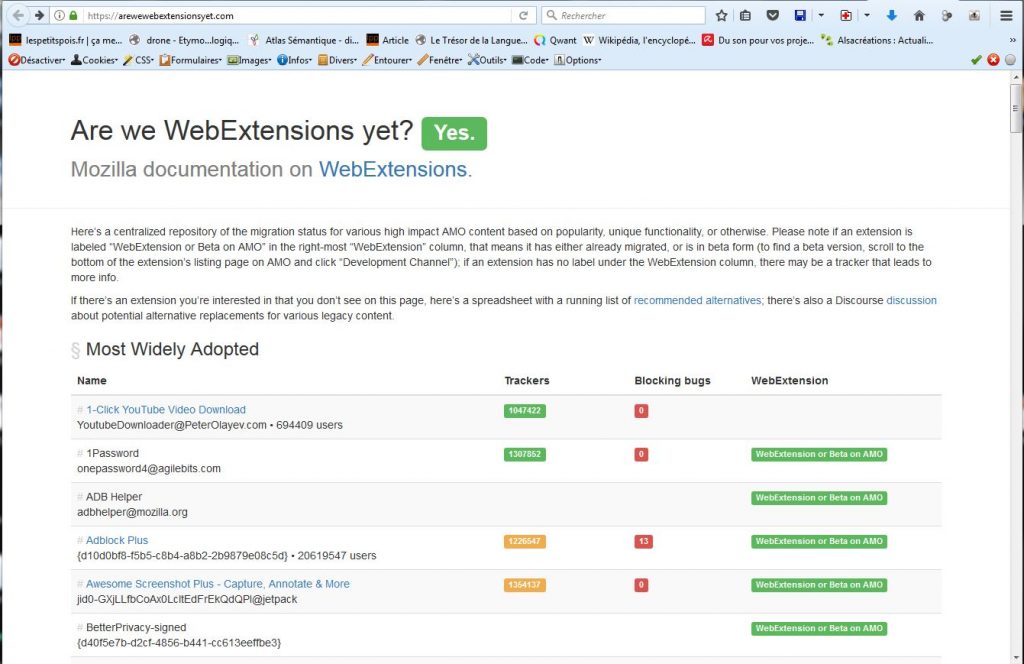
Task: Go to the home page icon
Action: tap(919, 16)
